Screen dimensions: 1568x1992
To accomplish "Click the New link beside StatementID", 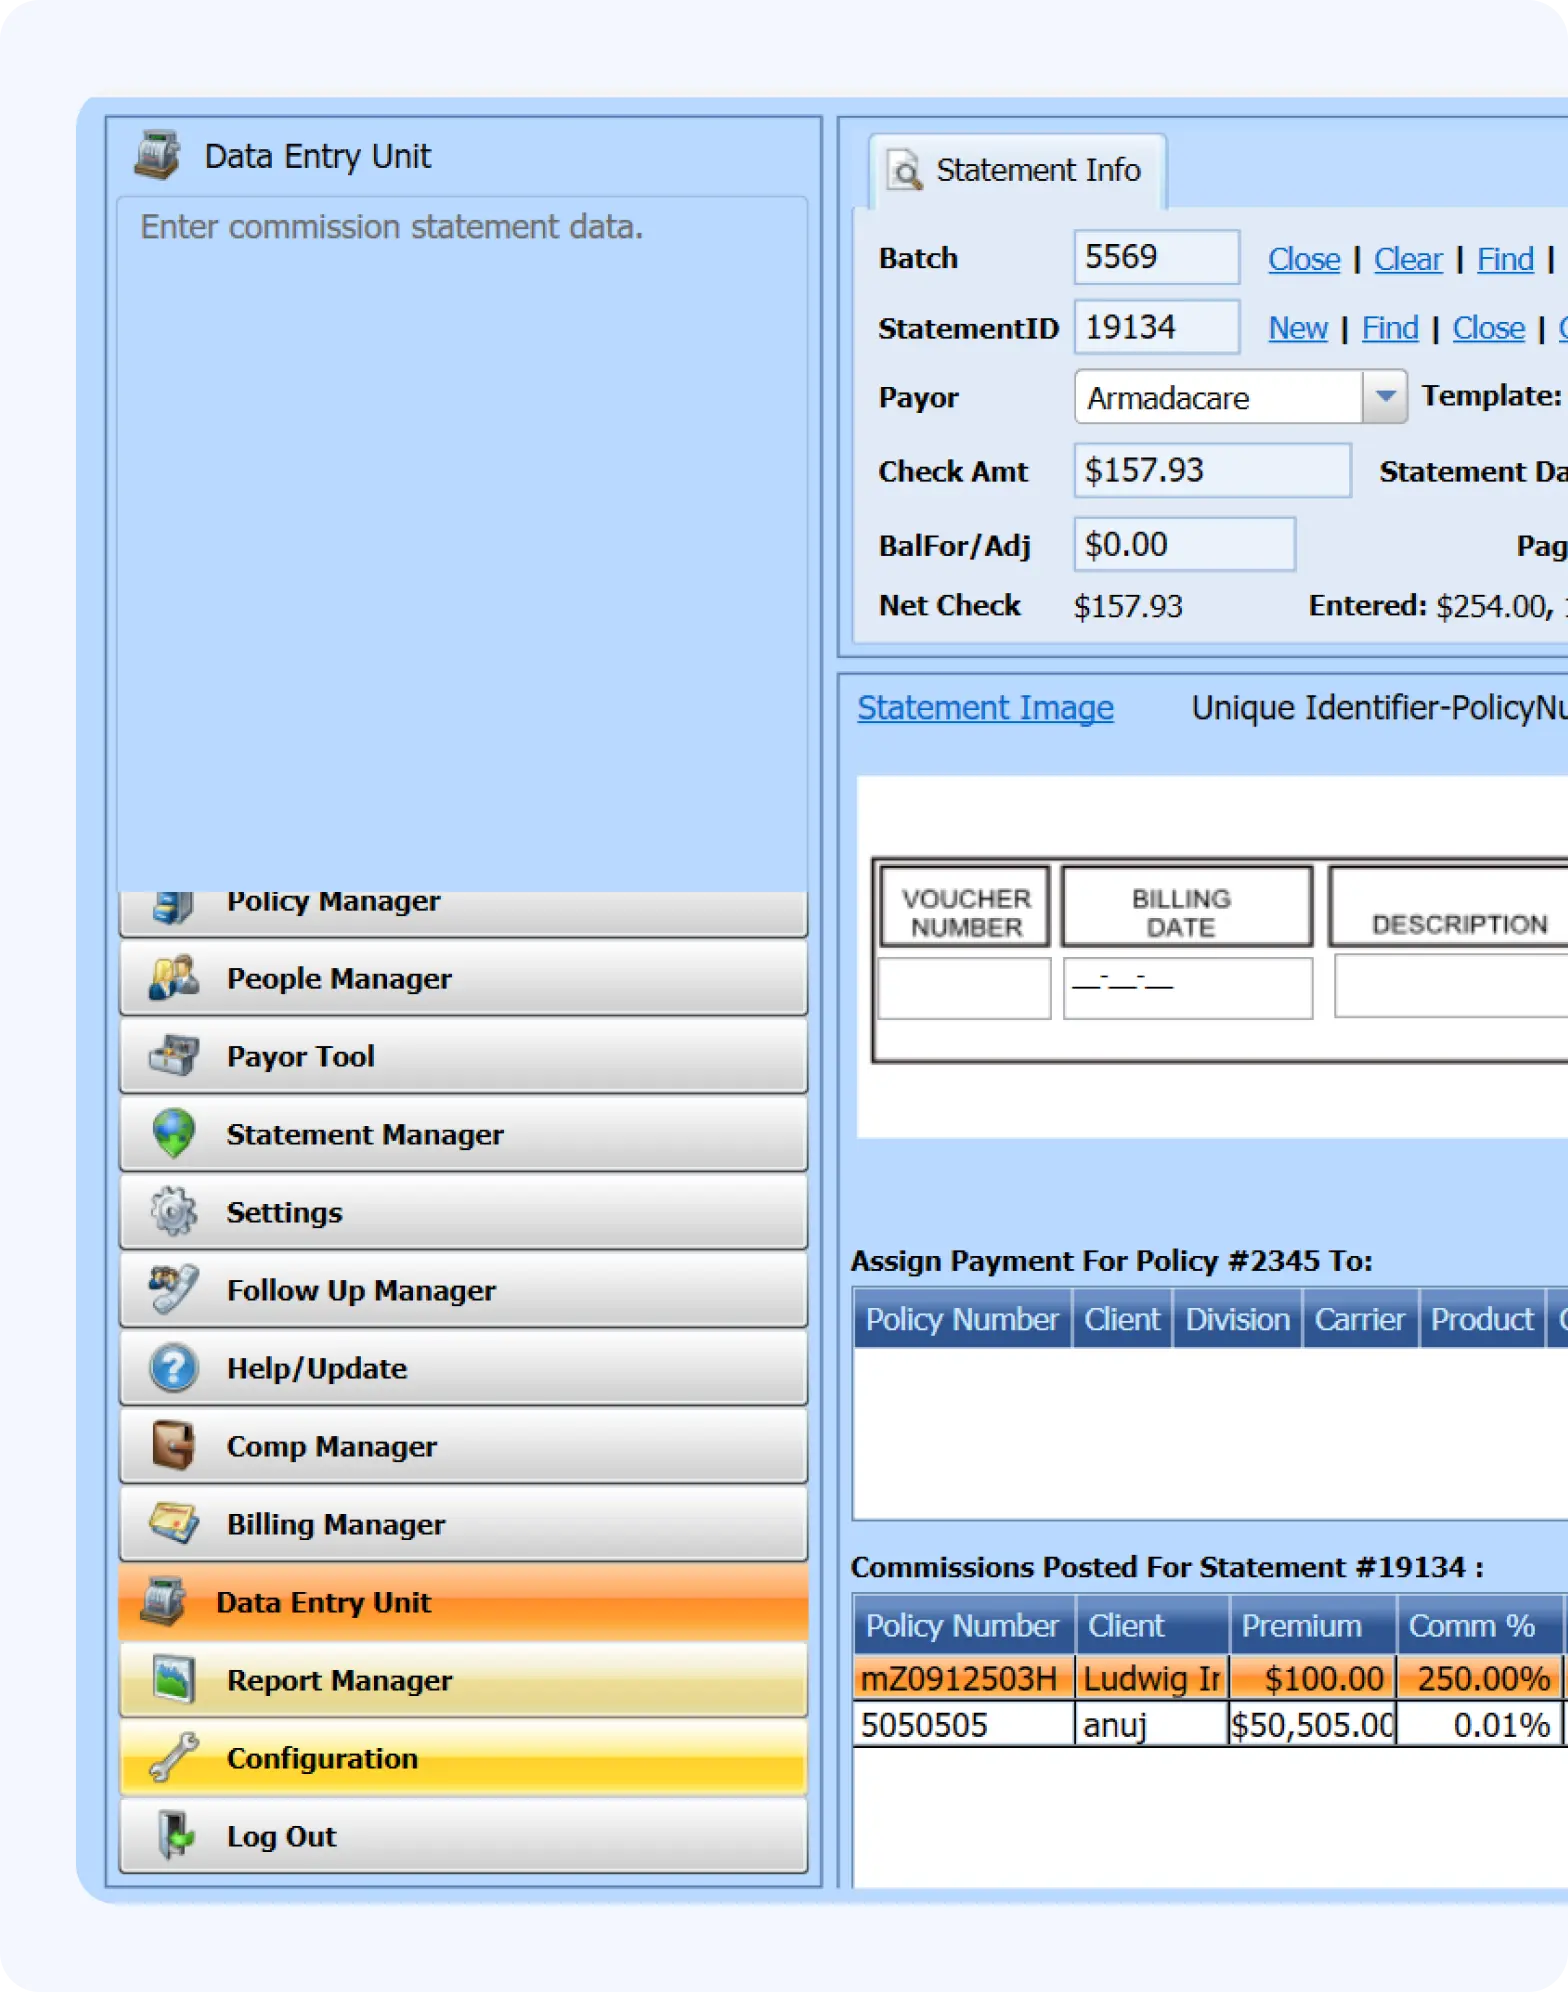I will pos(1297,328).
